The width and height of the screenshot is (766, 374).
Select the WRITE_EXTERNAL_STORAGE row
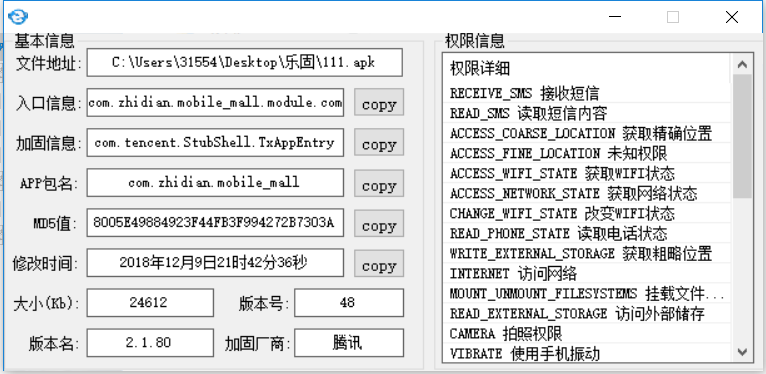586,253
